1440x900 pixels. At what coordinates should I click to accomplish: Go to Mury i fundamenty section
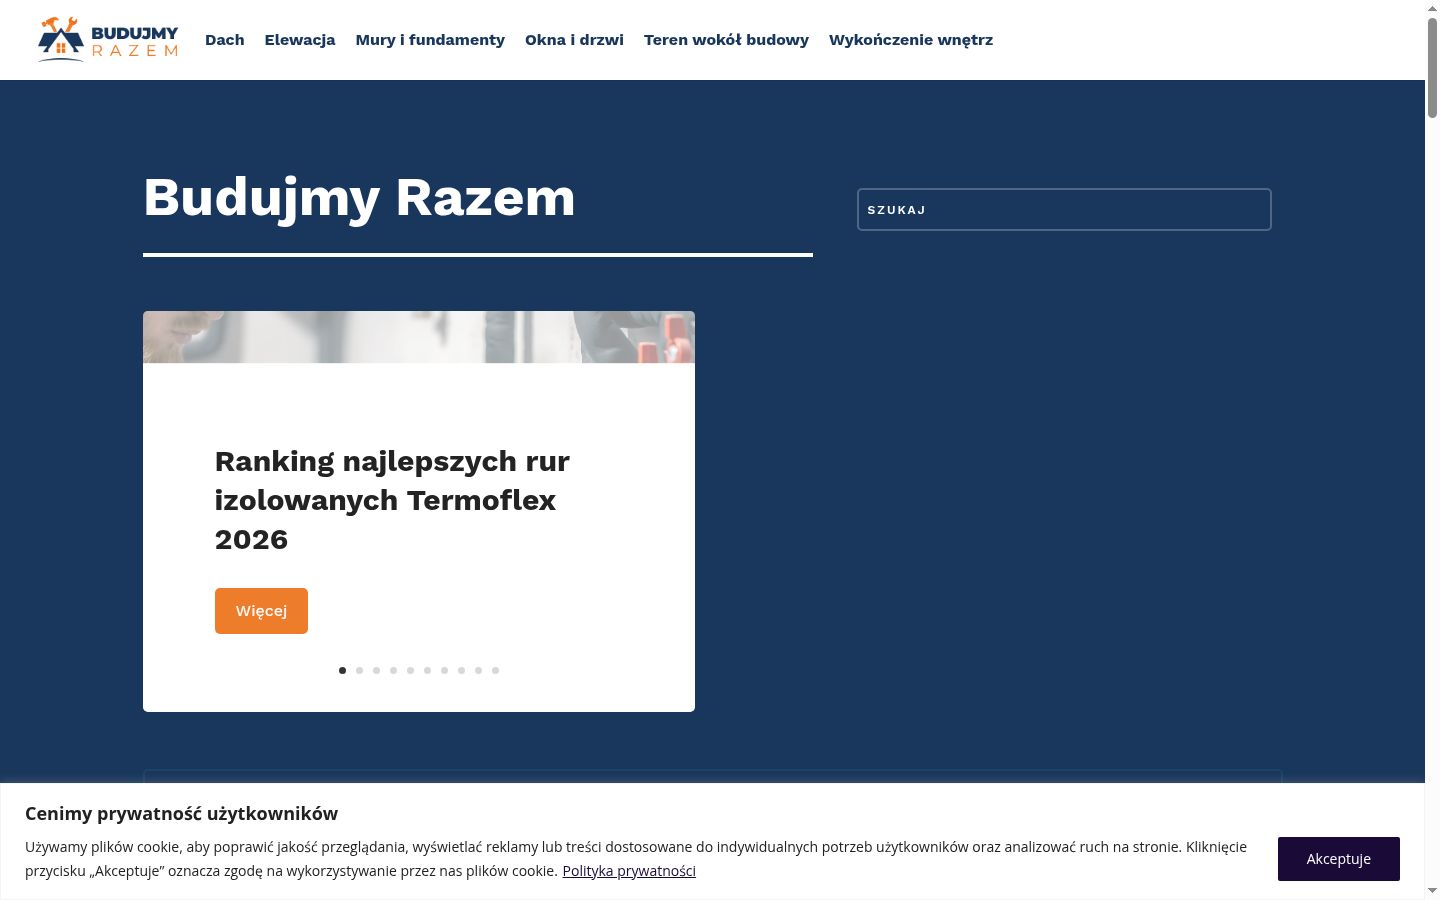coord(430,40)
